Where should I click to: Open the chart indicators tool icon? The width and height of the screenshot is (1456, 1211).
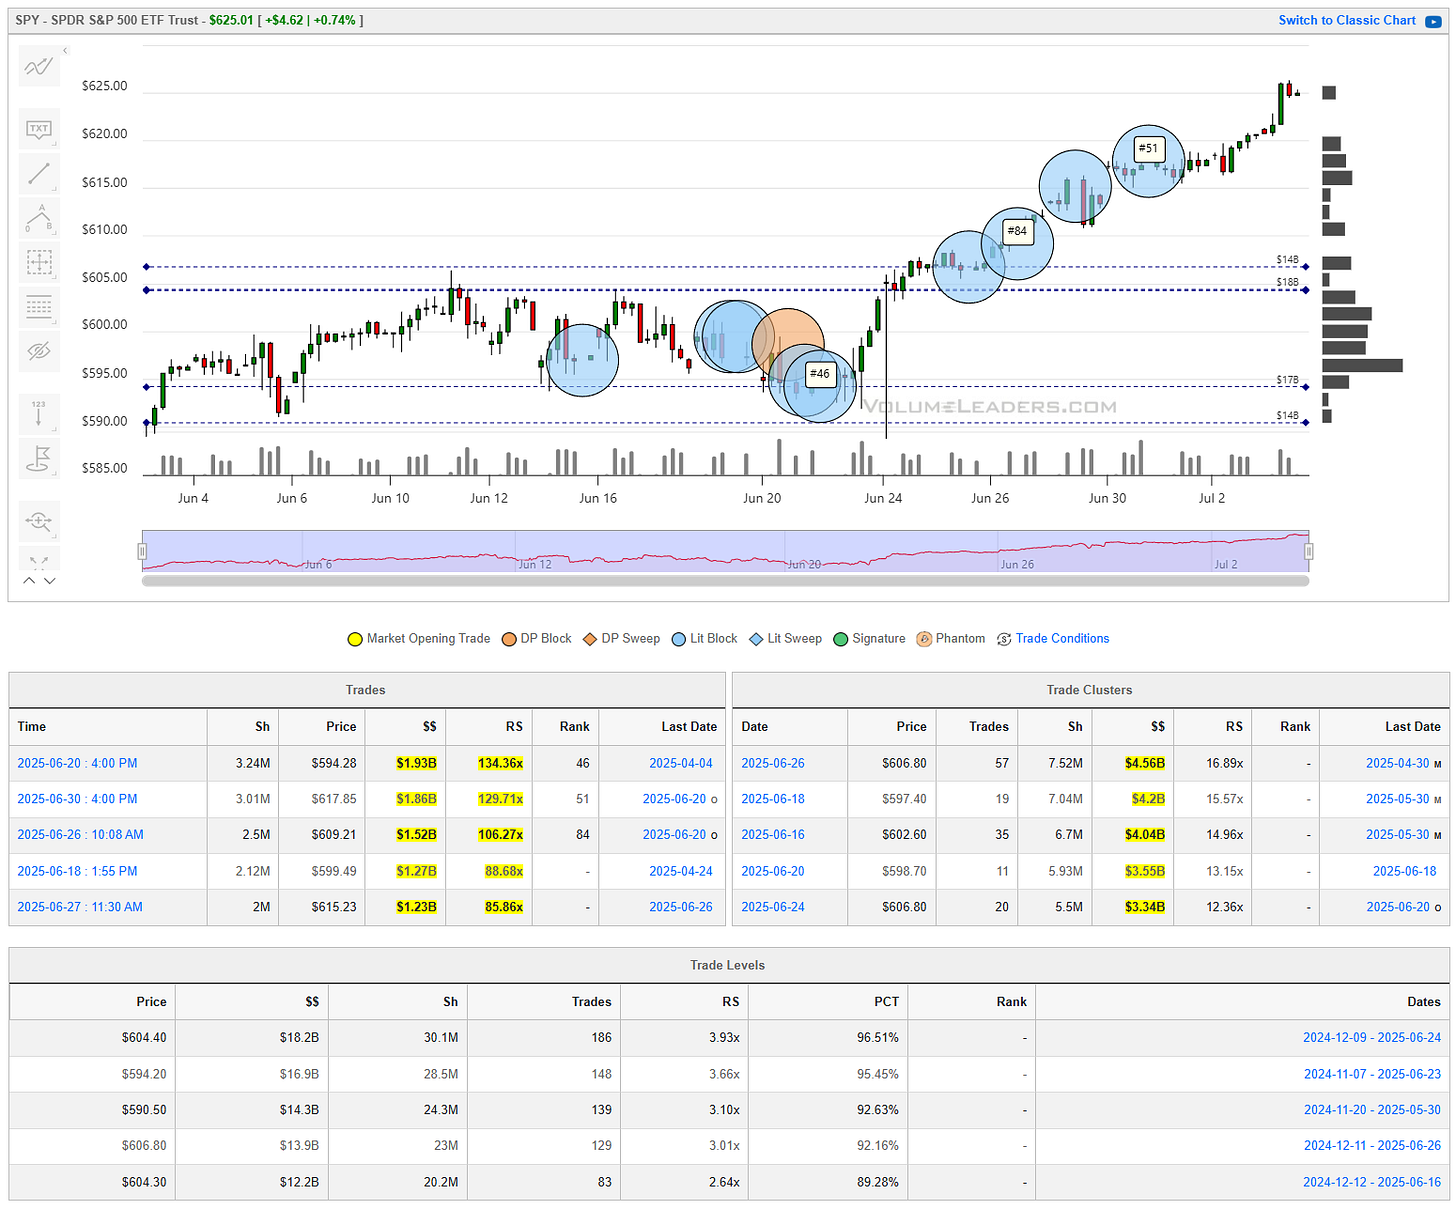[x=39, y=67]
